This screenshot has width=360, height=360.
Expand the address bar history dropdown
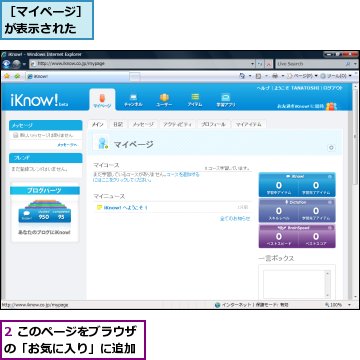[252, 64]
